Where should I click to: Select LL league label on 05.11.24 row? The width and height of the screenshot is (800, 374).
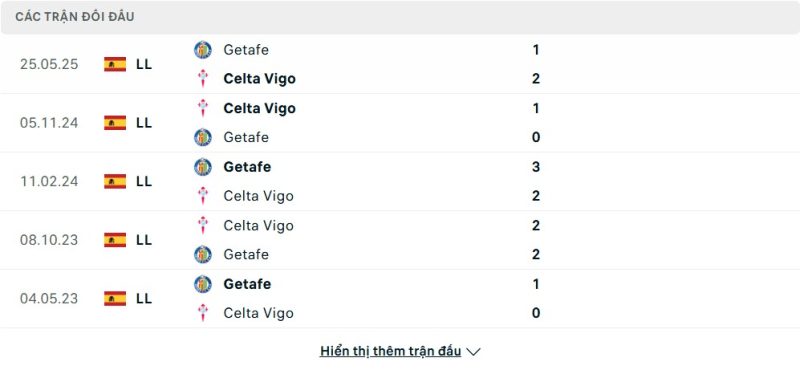144,123
